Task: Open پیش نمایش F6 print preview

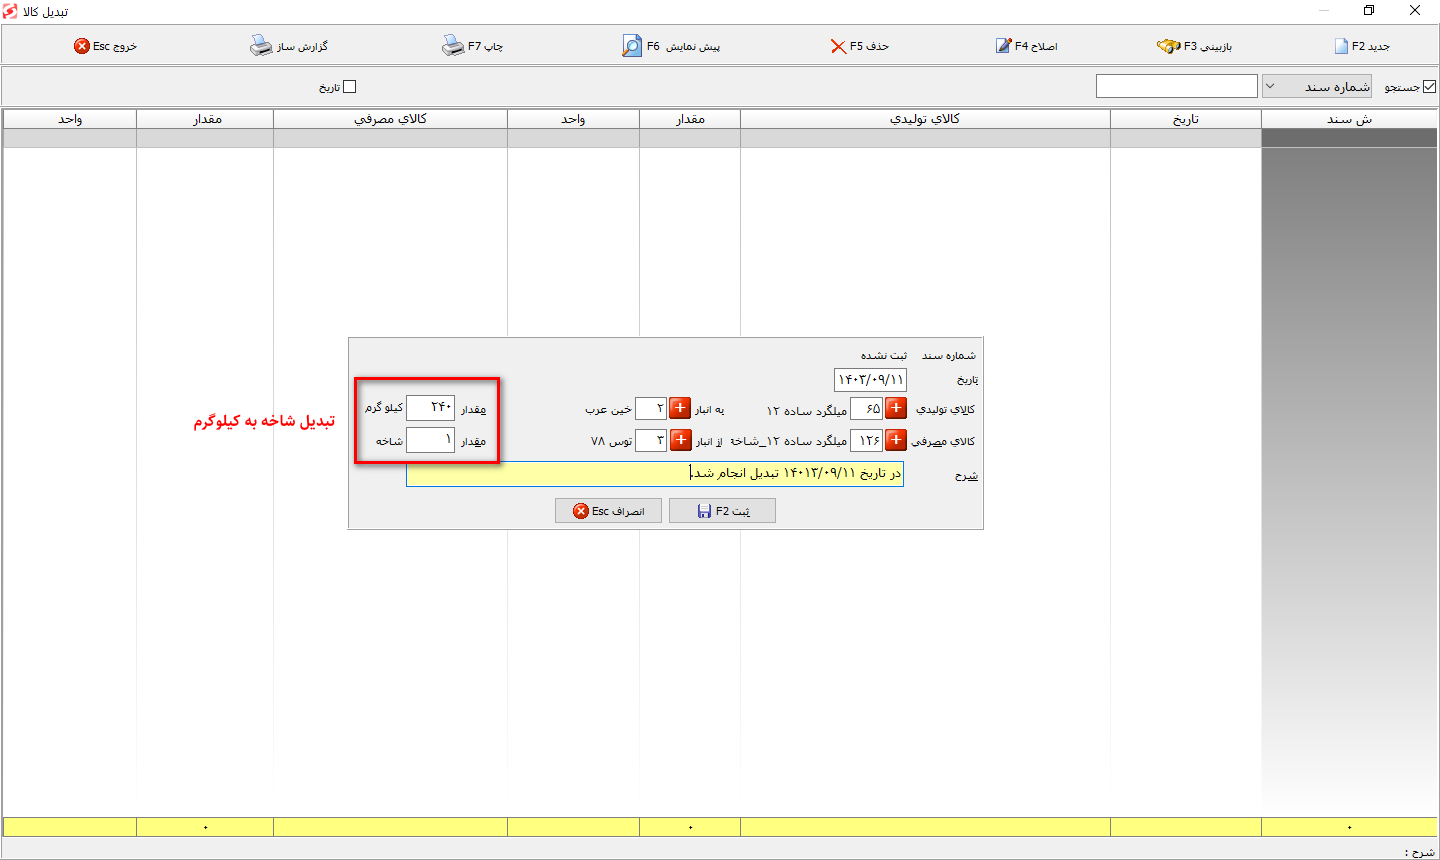Action: [x=671, y=46]
